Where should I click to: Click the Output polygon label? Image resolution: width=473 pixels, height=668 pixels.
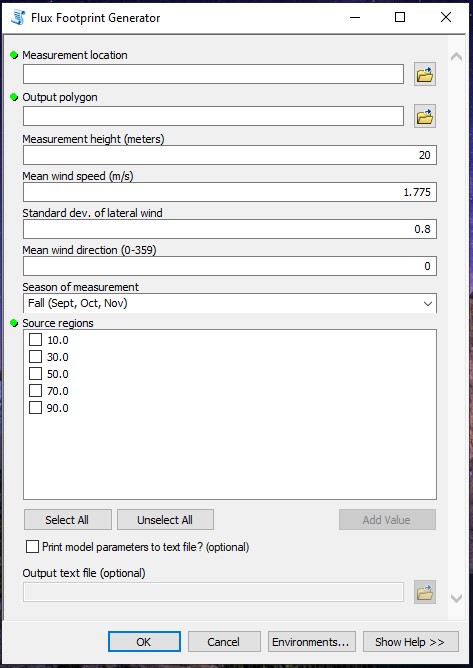[60, 97]
